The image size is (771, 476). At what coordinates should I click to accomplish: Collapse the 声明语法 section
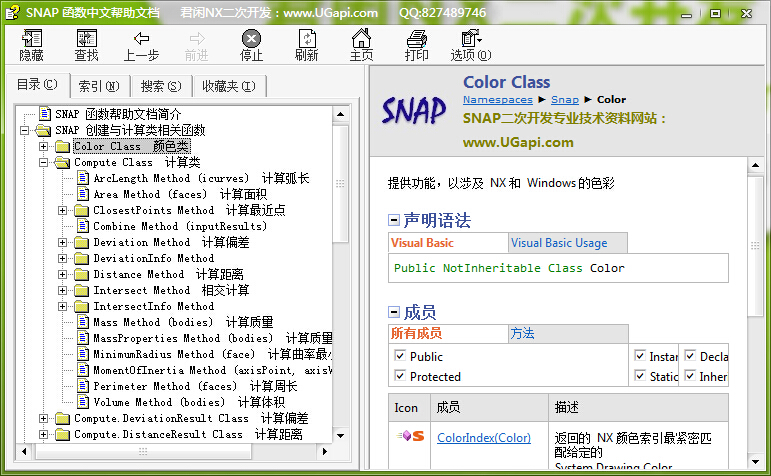pos(394,221)
